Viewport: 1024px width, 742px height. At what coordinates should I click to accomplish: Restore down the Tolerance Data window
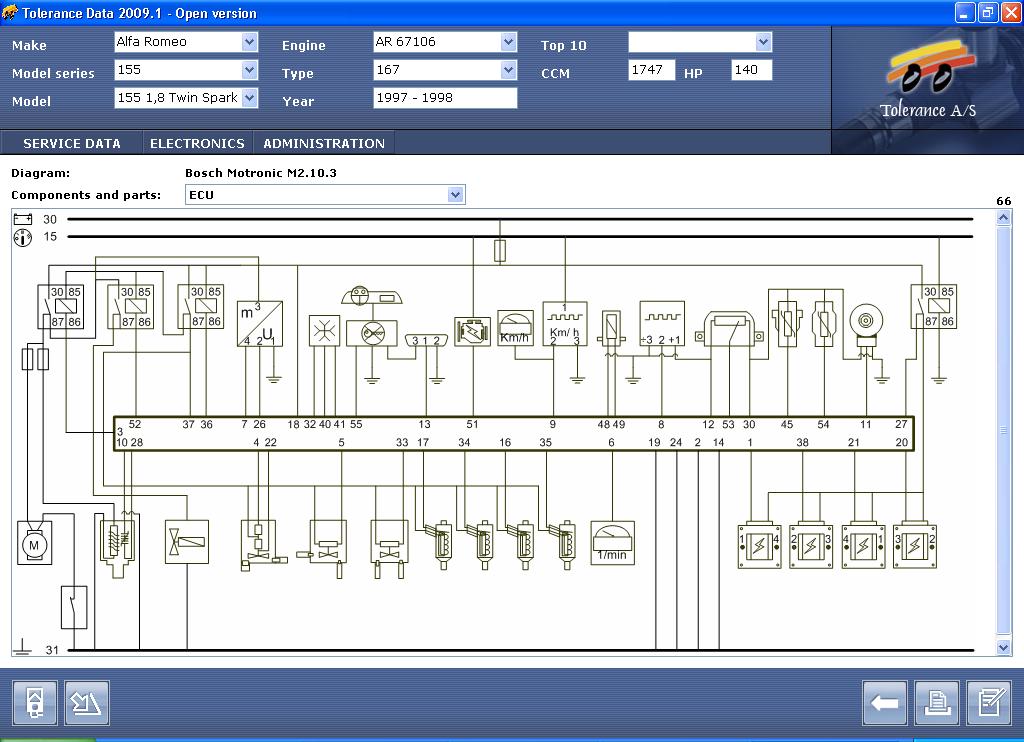pos(987,12)
